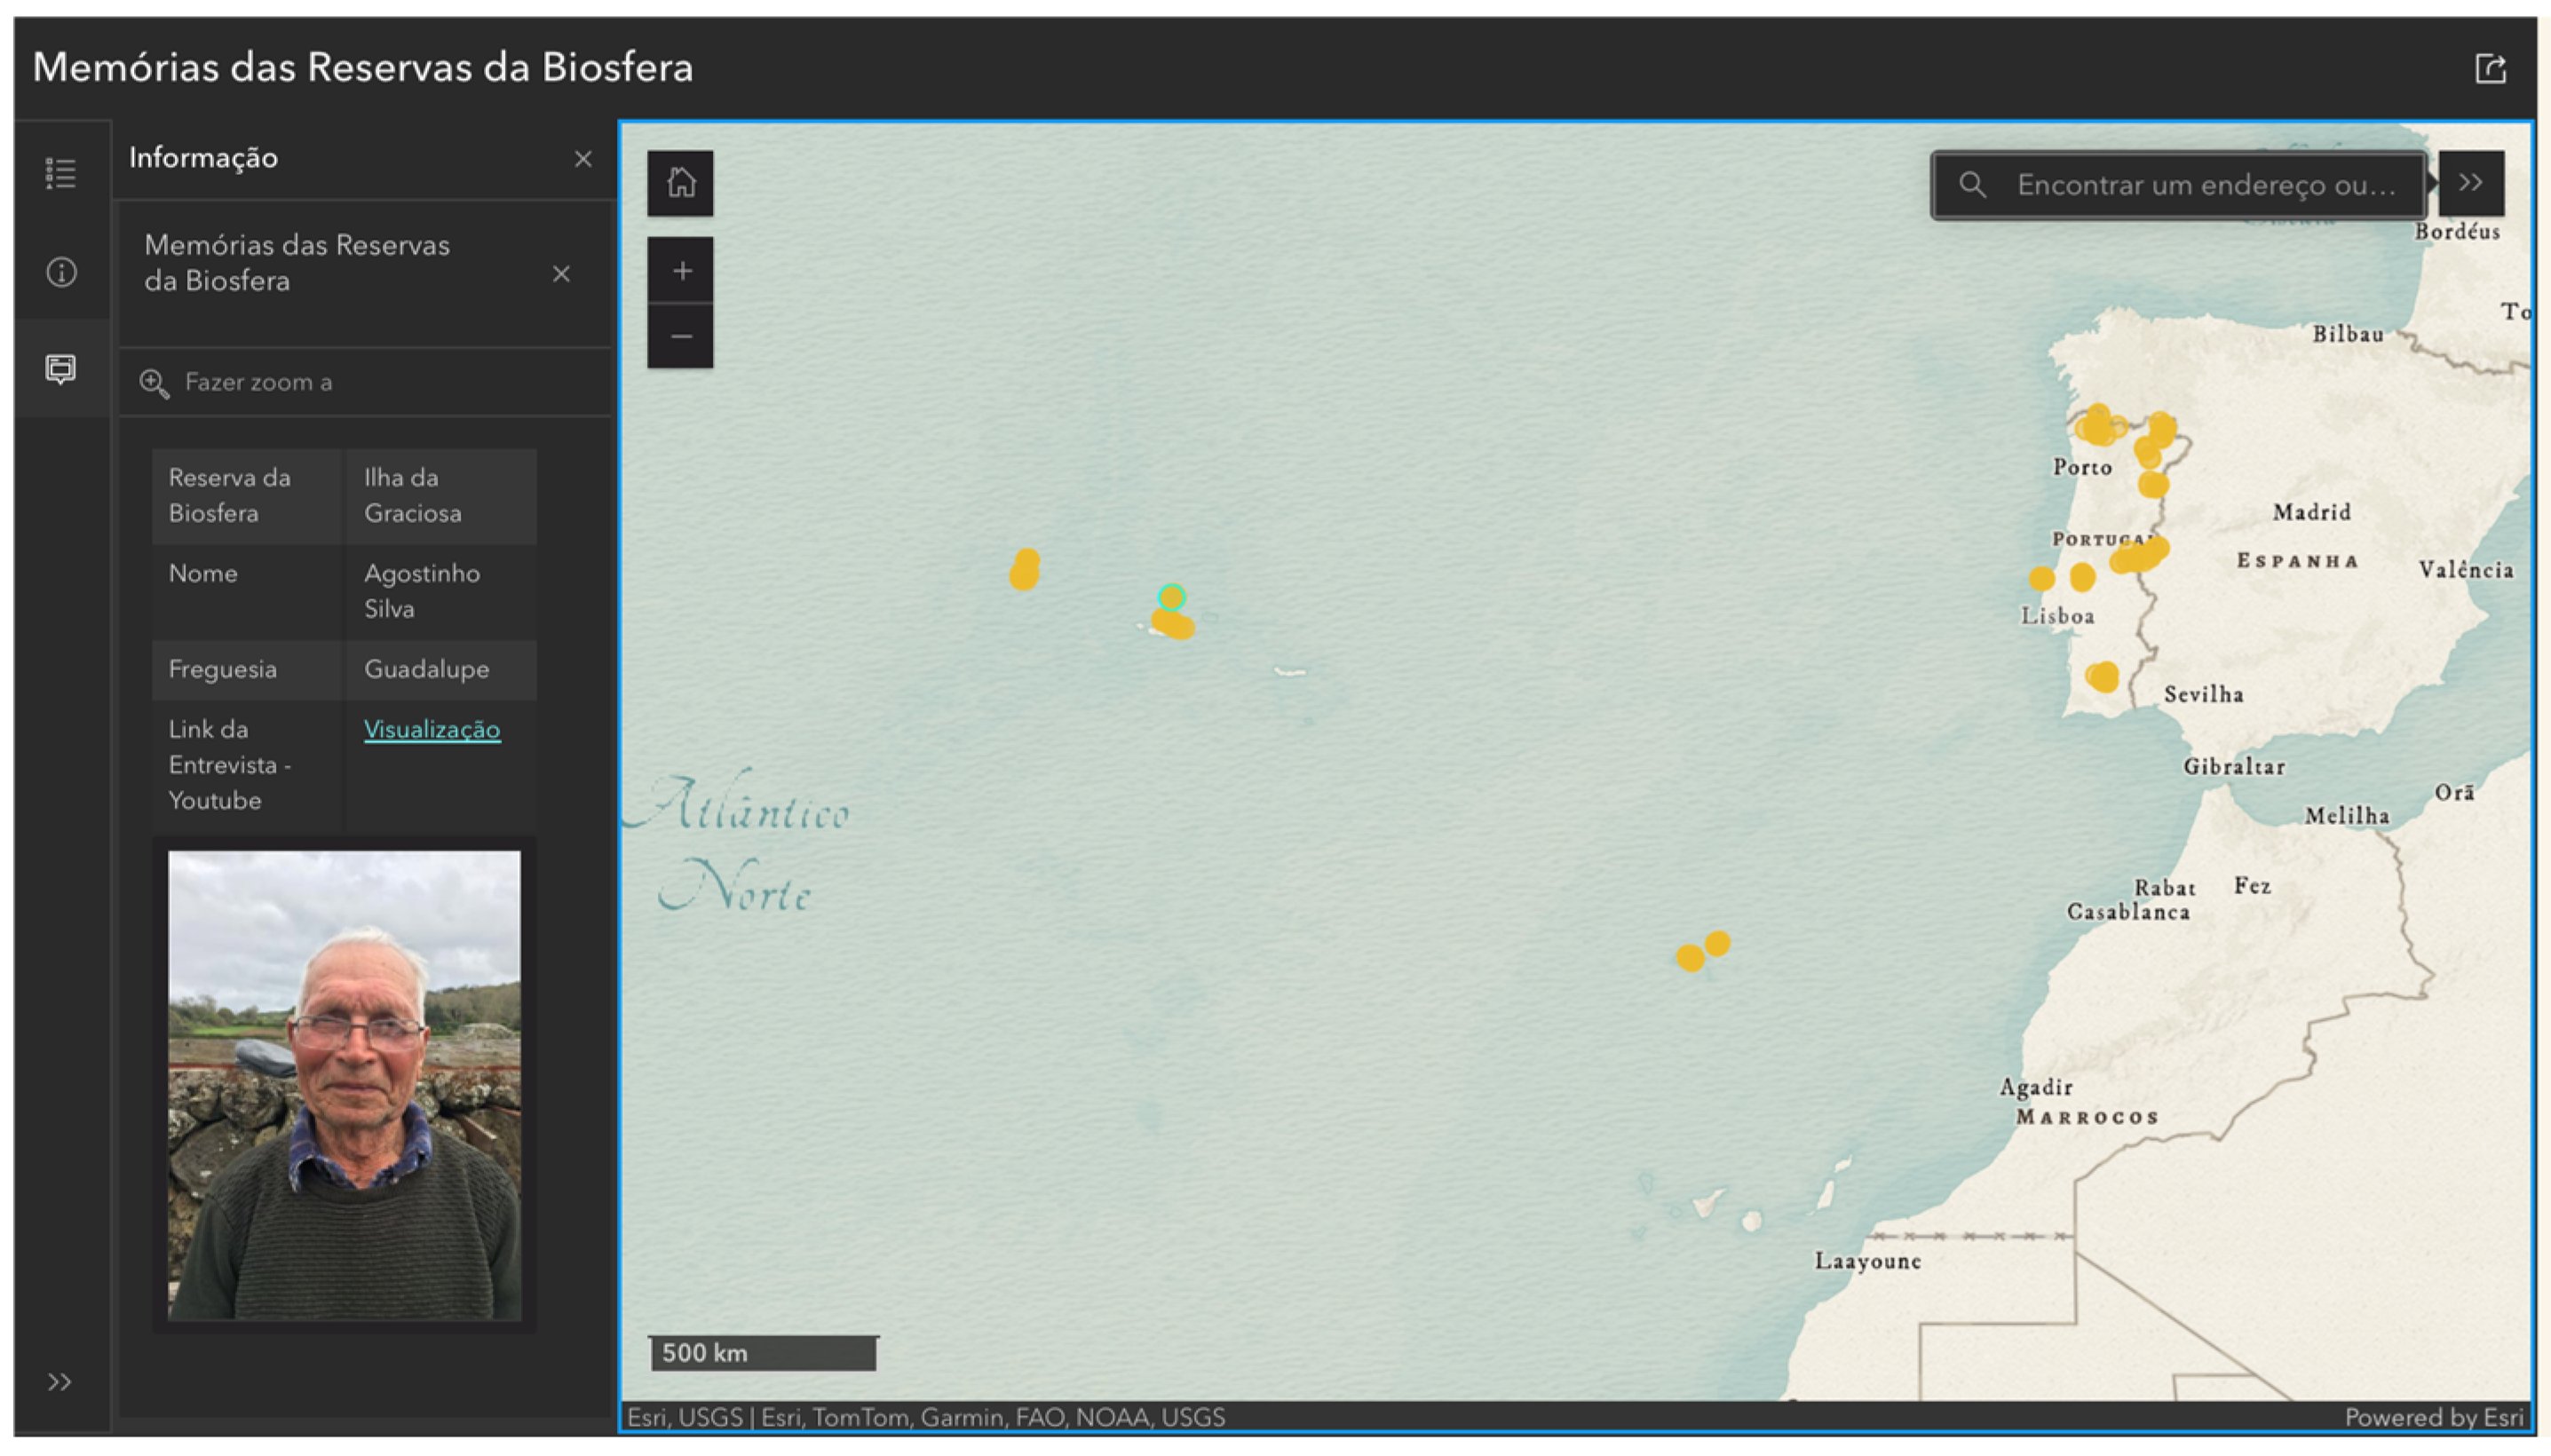Open the Visualização interview link
The image size is (2551, 1456).
tap(431, 730)
